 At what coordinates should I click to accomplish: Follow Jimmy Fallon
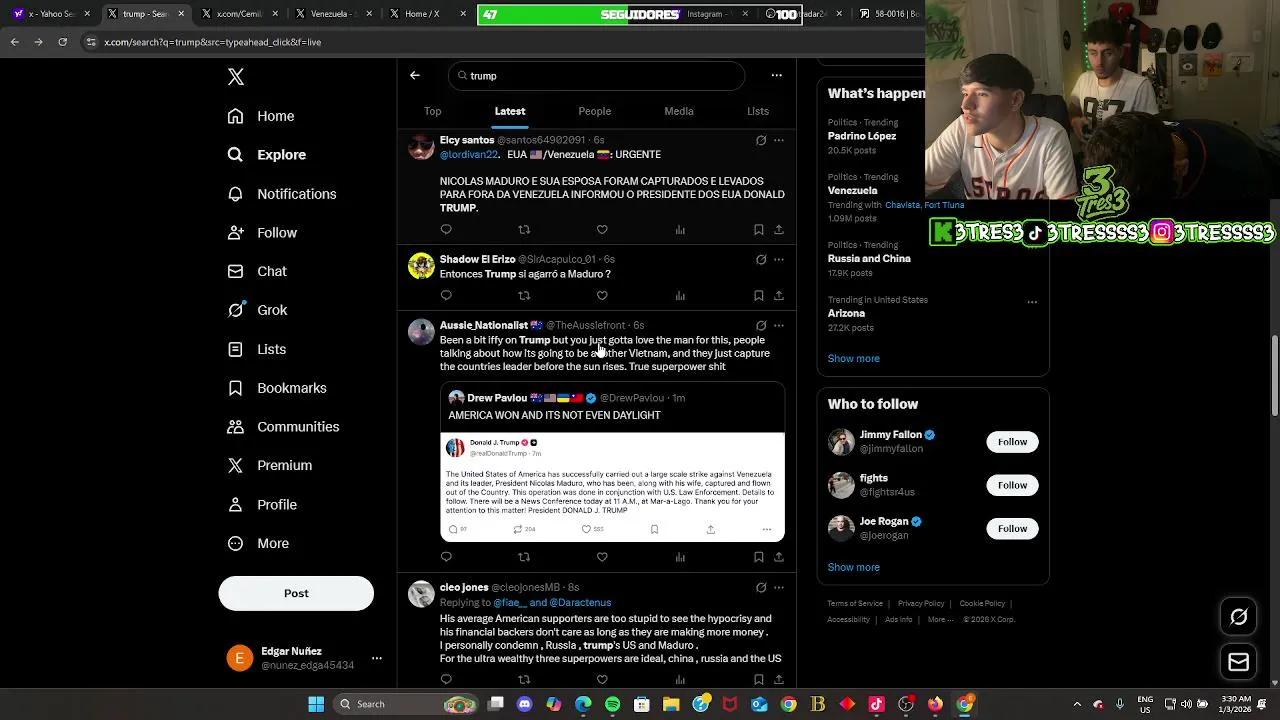(x=1012, y=442)
